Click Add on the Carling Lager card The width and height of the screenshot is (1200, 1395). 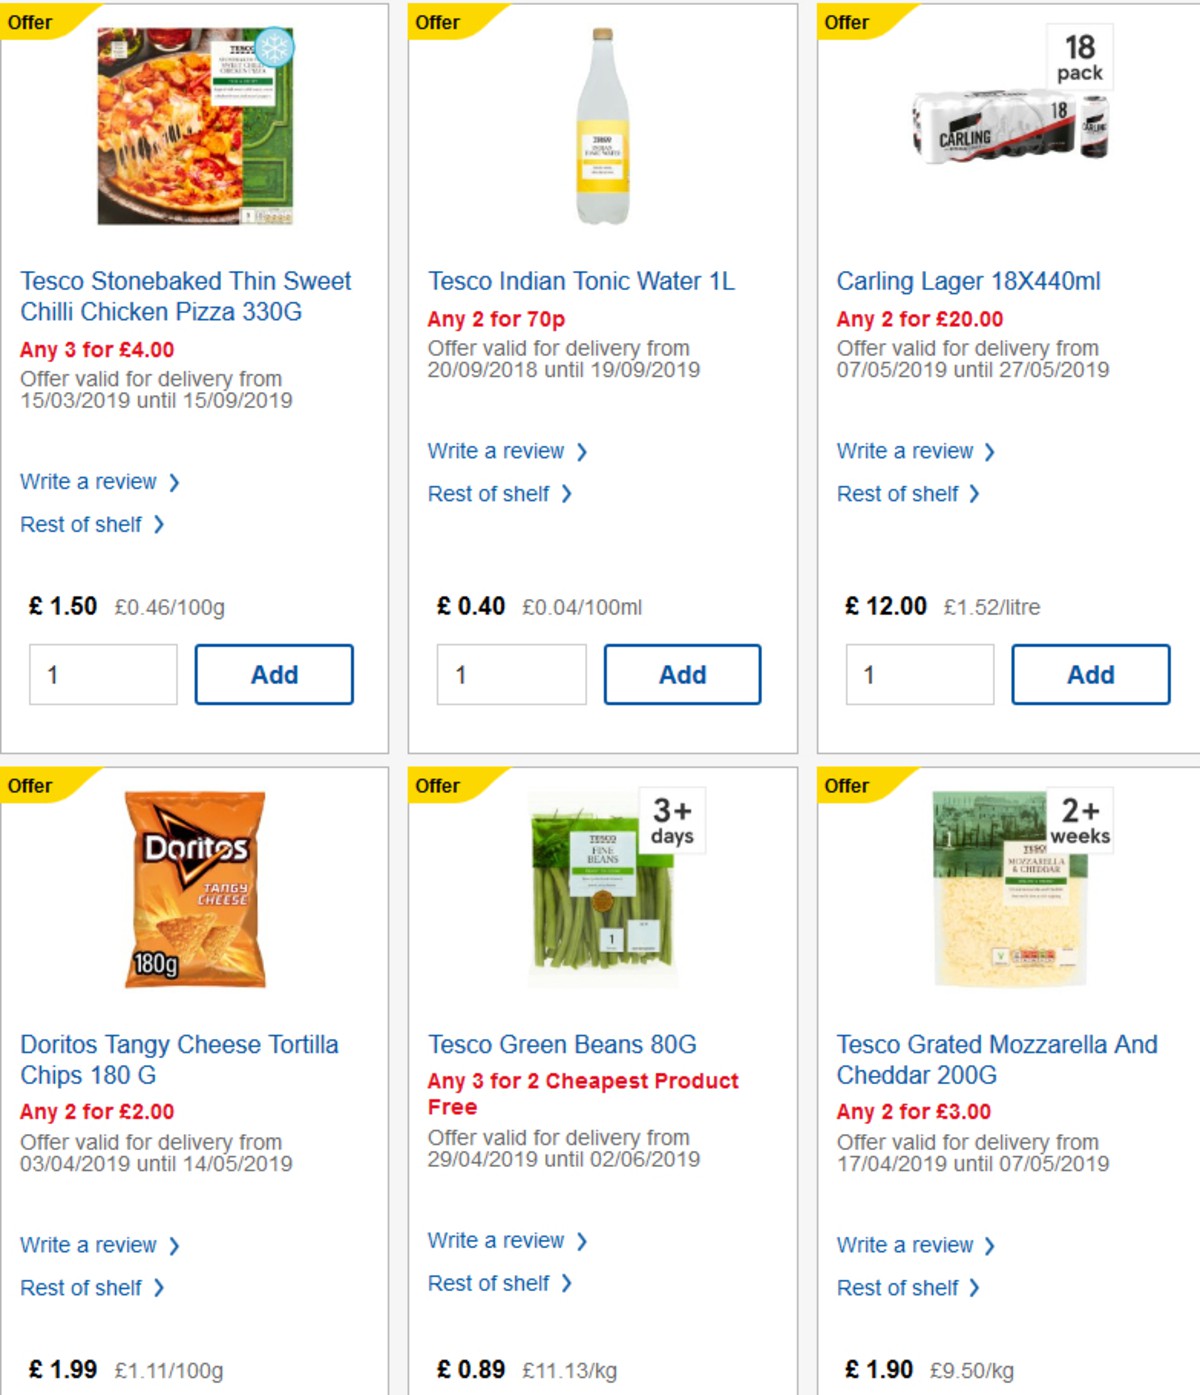pyautogui.click(x=1090, y=674)
